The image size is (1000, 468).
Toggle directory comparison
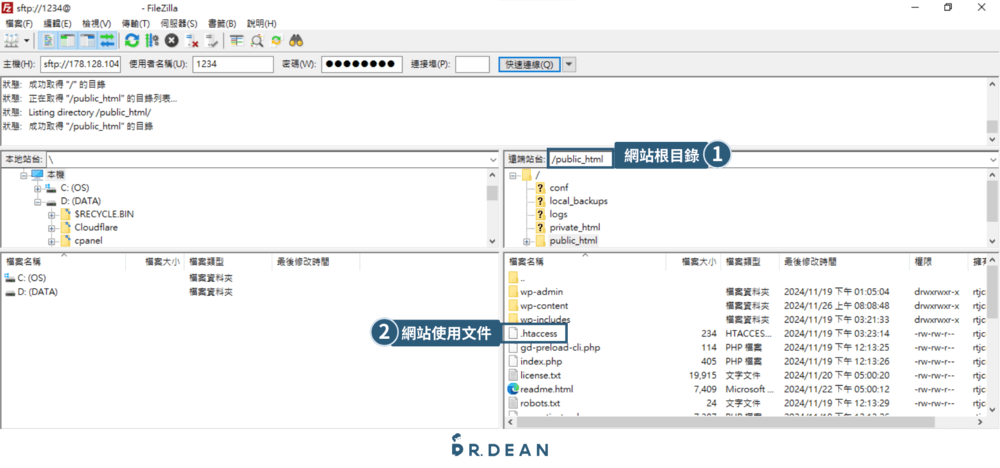click(x=256, y=41)
